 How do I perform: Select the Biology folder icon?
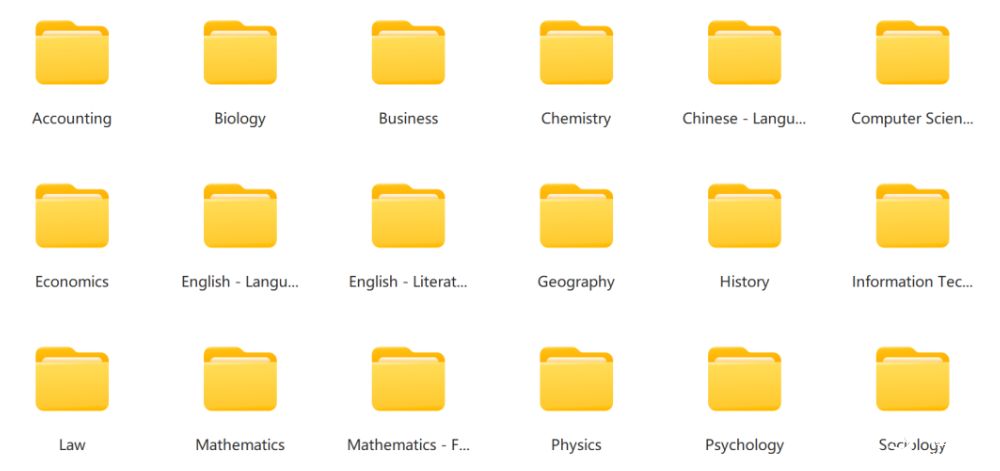click(x=240, y=53)
